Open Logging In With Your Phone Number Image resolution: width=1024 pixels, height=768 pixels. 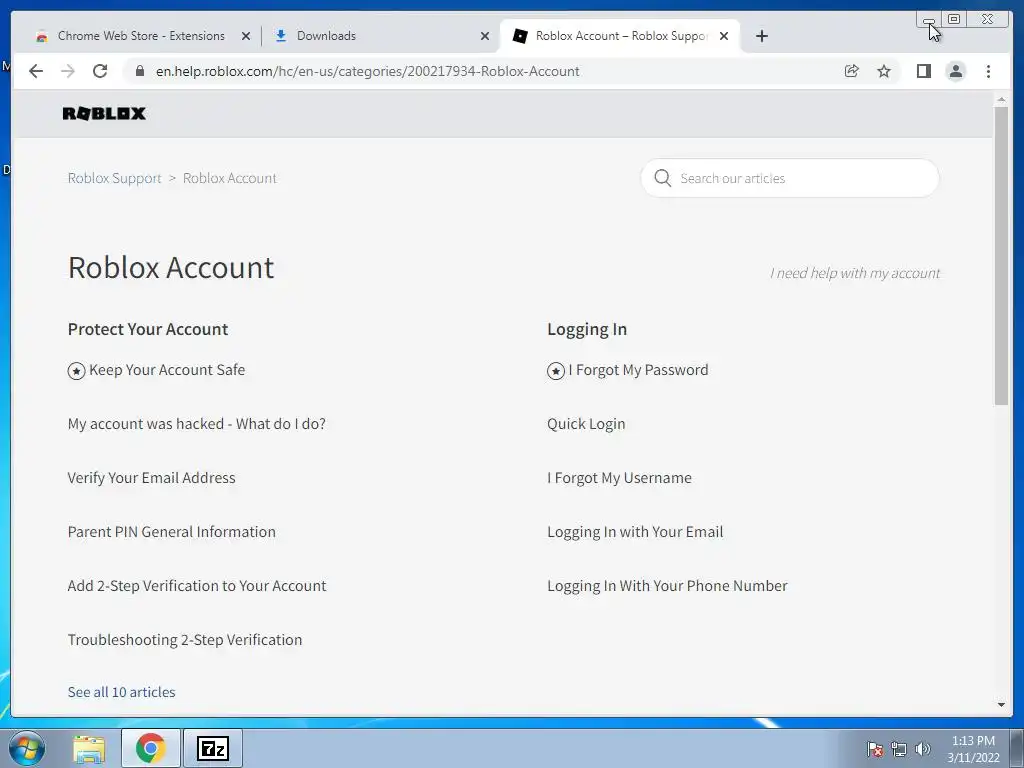[667, 586]
